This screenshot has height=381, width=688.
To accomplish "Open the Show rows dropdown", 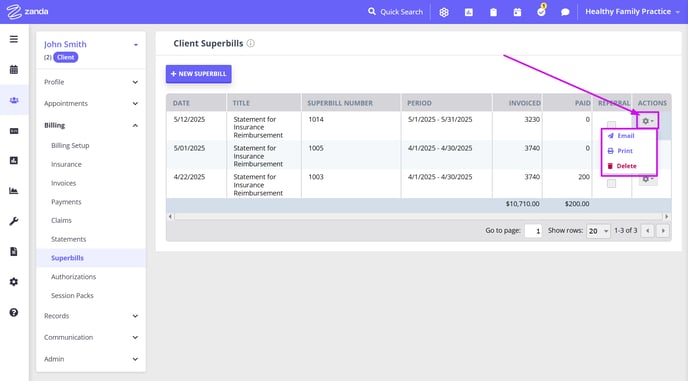I will (x=598, y=231).
